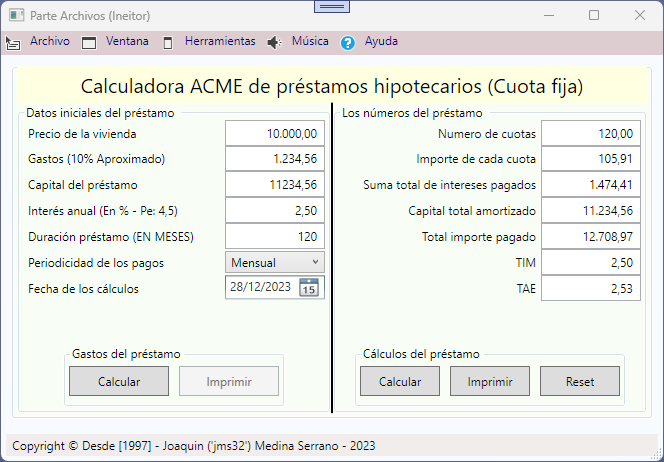Screen dimensions: 664x462
Task: Click the Ayuda question mark icon
Action: pos(348,43)
